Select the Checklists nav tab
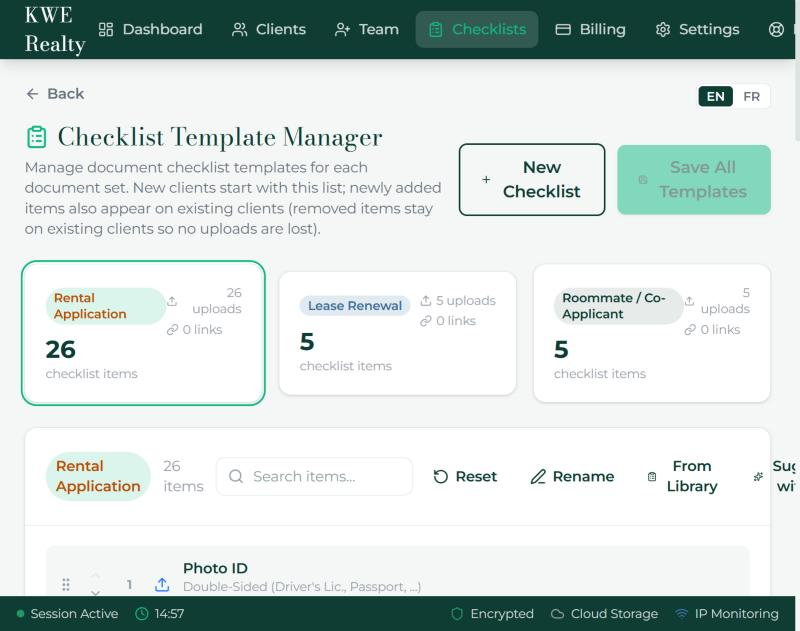 click(477, 30)
